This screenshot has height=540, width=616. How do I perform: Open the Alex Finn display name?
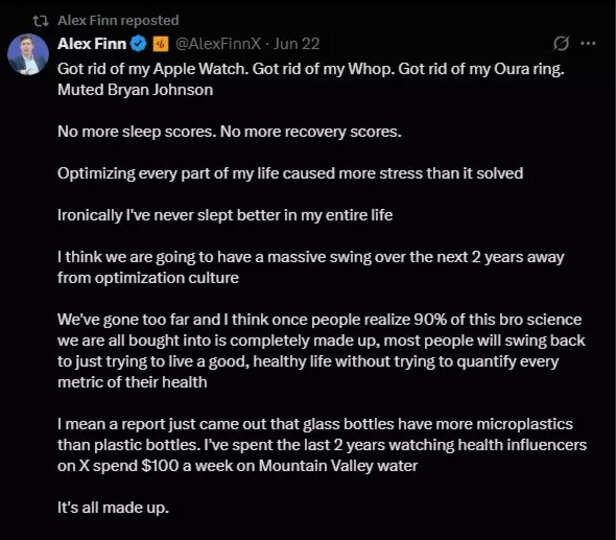[x=92, y=44]
